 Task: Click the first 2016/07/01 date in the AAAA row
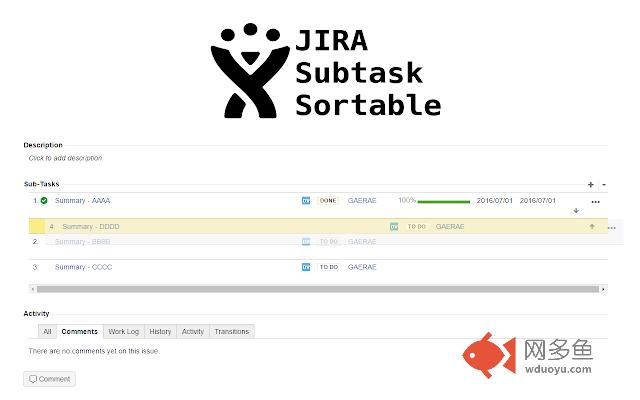tap(494, 200)
